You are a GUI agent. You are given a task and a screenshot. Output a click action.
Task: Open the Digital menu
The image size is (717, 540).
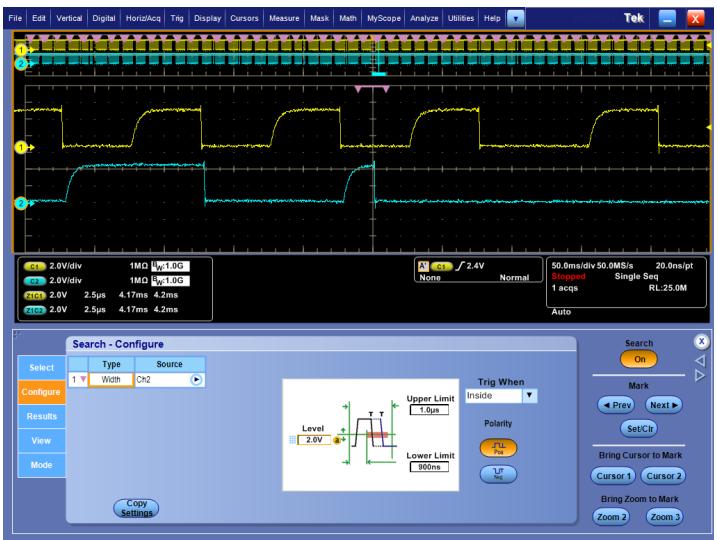pos(104,18)
